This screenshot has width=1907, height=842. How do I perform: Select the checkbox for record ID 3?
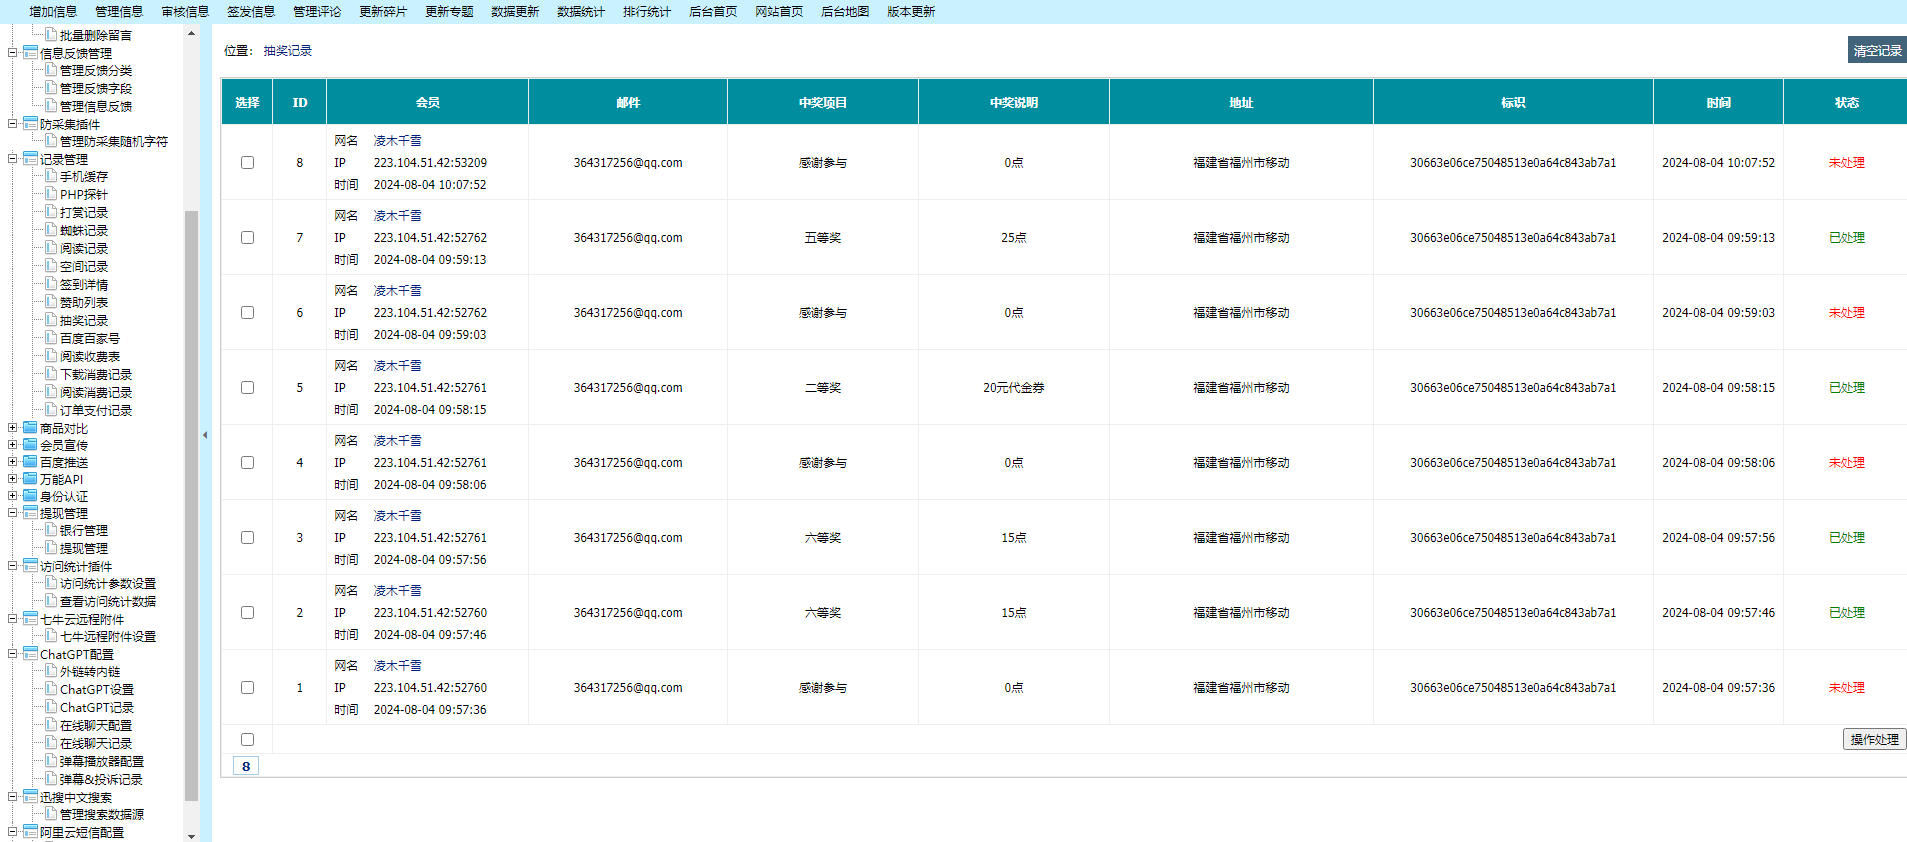click(x=247, y=537)
